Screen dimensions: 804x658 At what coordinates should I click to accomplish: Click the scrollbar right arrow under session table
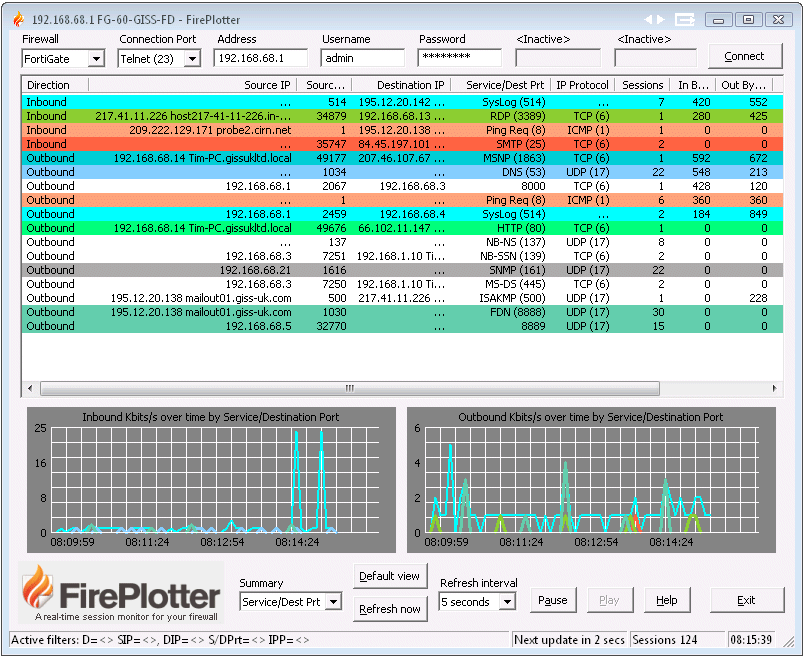pos(774,388)
